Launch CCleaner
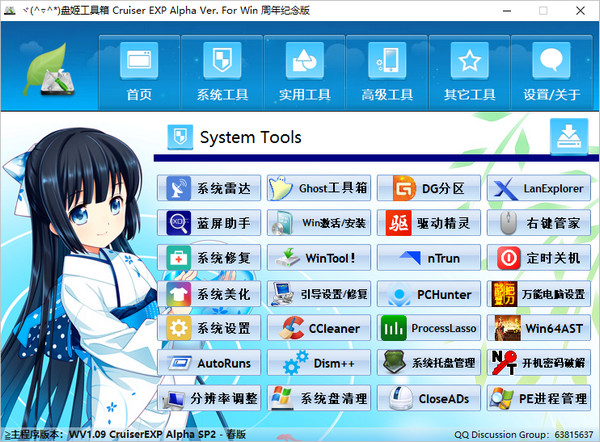 point(319,328)
